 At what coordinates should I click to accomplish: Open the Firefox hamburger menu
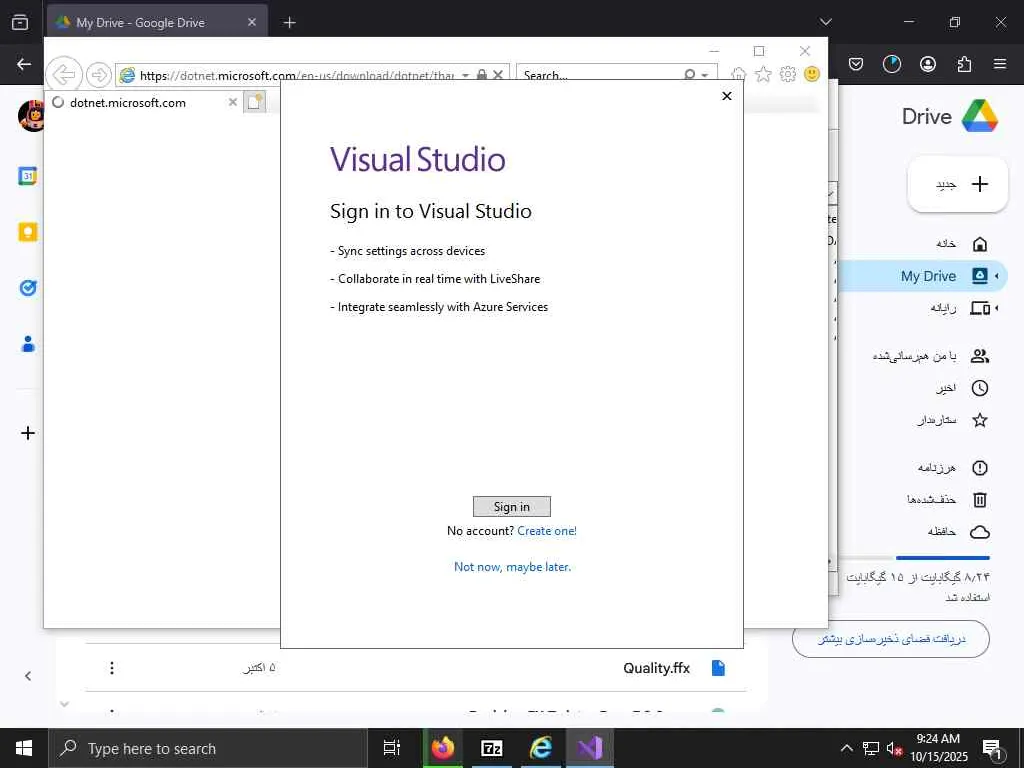[x=999, y=64]
